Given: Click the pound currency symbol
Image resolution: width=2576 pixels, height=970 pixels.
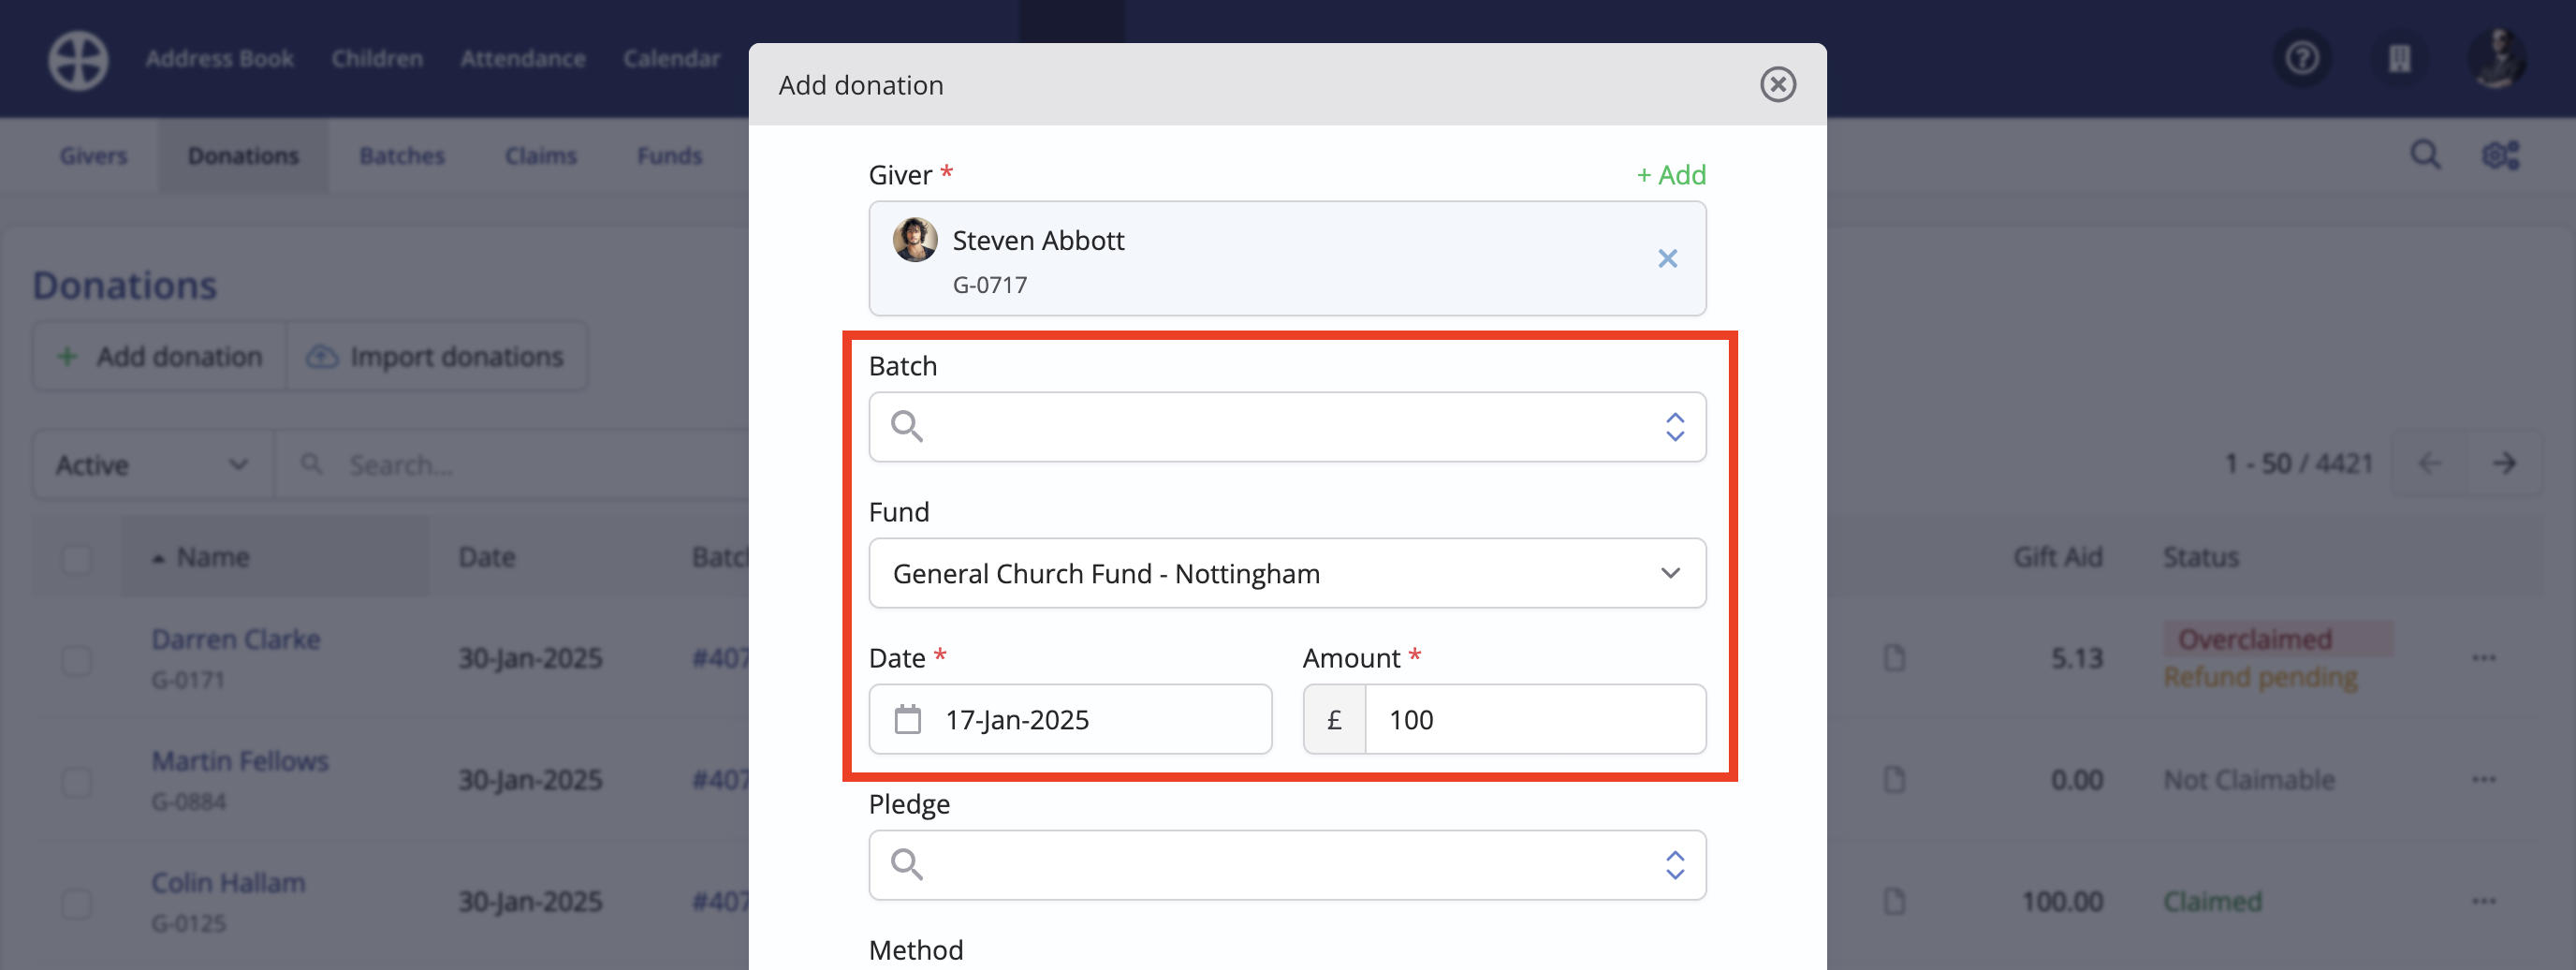Looking at the screenshot, I should tap(1334, 719).
